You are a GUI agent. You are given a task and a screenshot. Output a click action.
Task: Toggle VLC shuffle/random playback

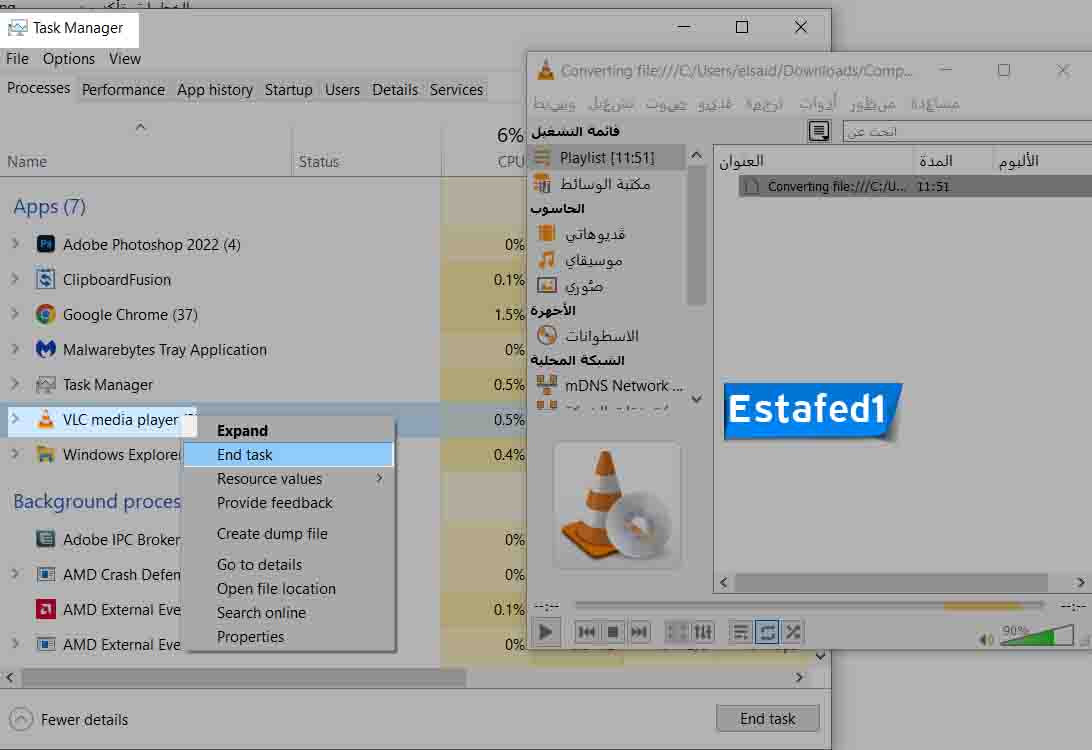[793, 632]
